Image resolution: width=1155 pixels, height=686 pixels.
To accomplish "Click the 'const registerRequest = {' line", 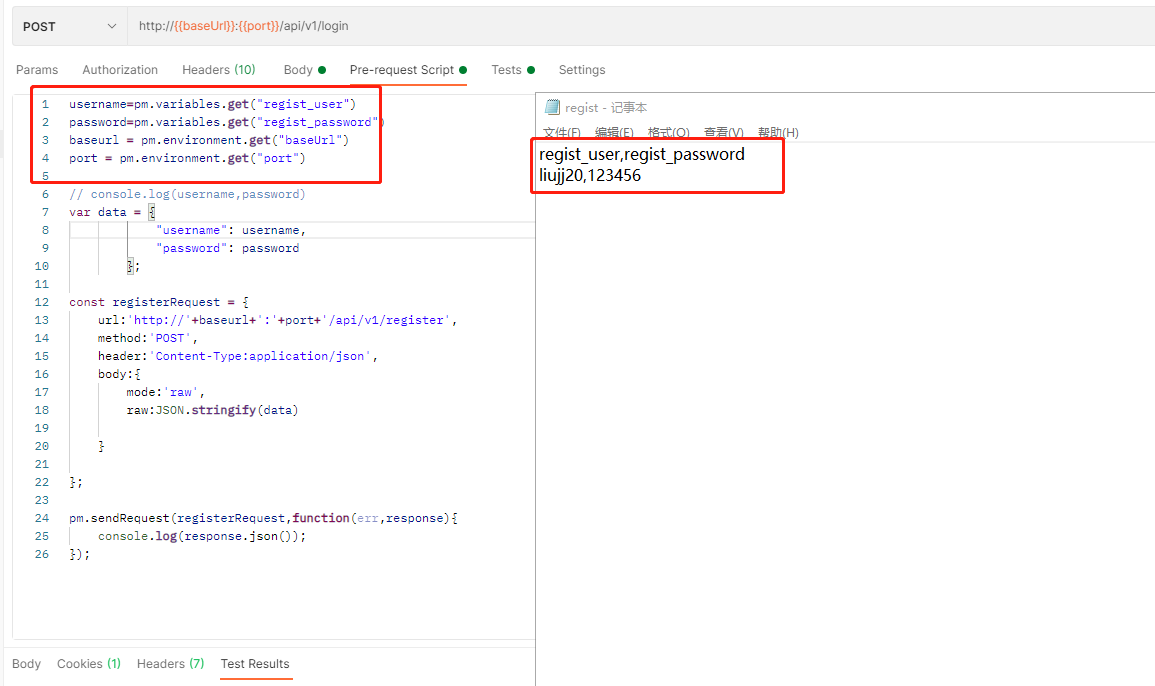I will [x=159, y=302].
